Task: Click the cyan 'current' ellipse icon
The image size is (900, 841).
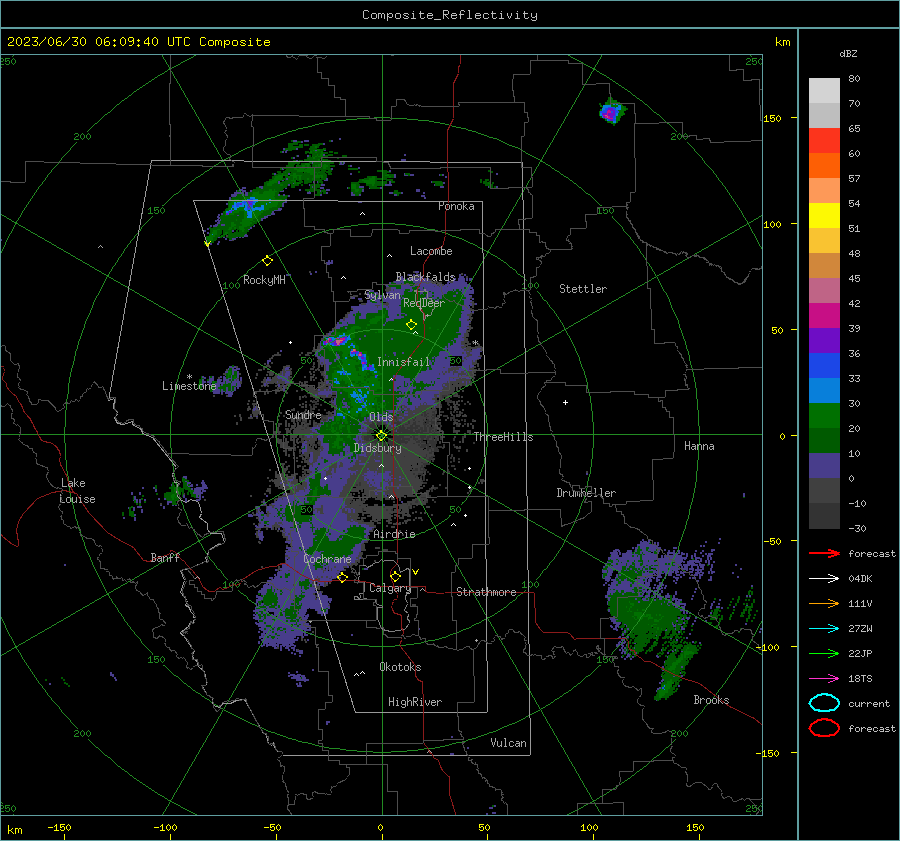Action: pyautogui.click(x=824, y=703)
